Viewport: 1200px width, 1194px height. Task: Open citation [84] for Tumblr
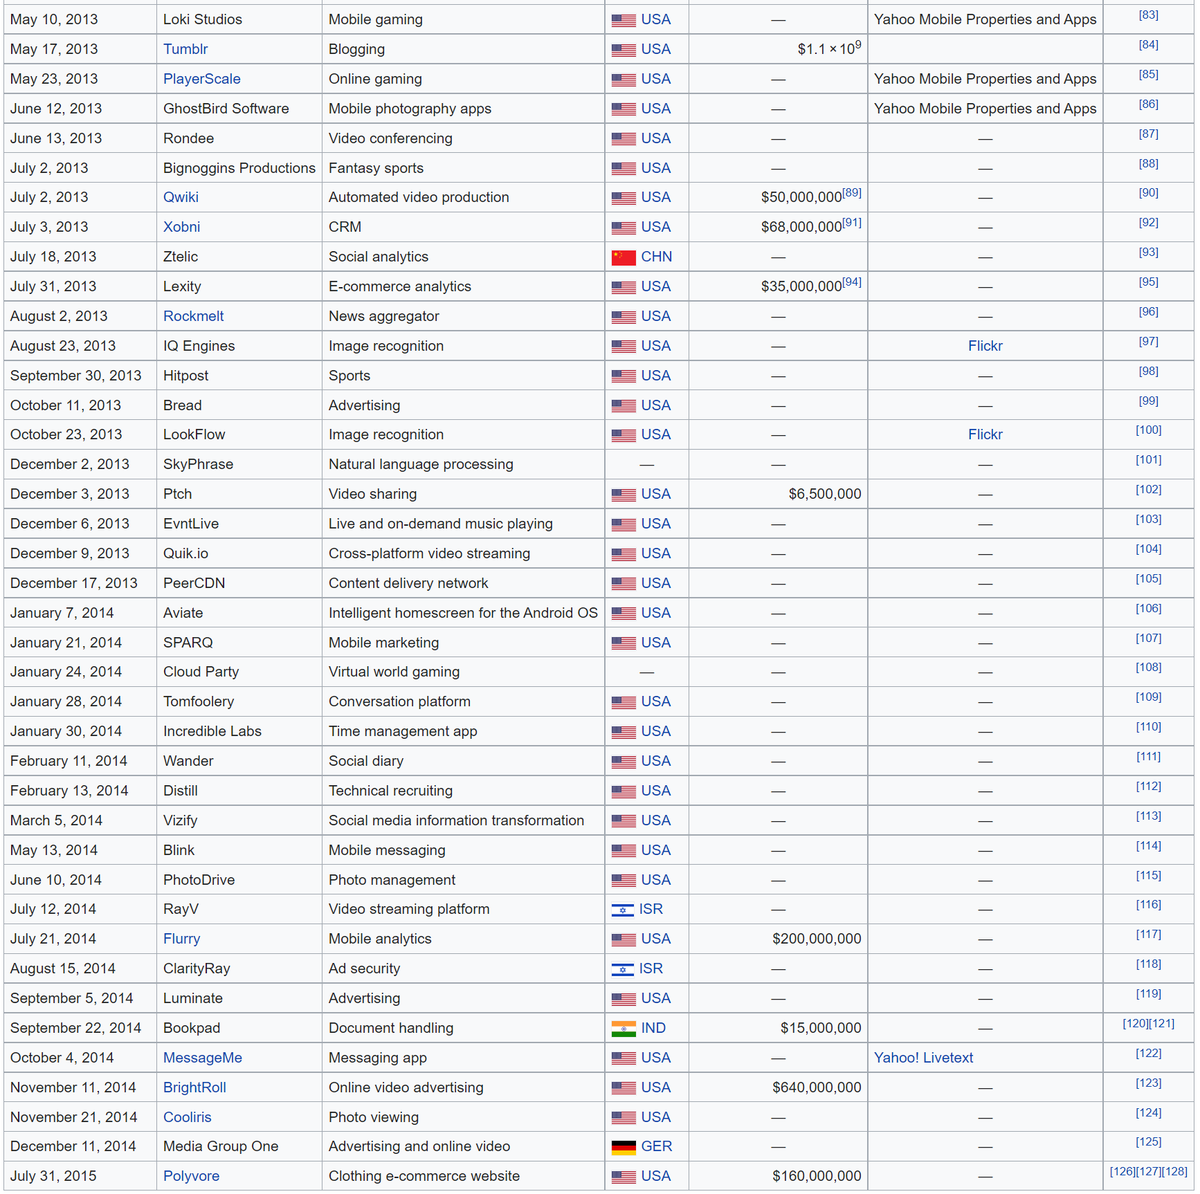pyautogui.click(x=1149, y=45)
